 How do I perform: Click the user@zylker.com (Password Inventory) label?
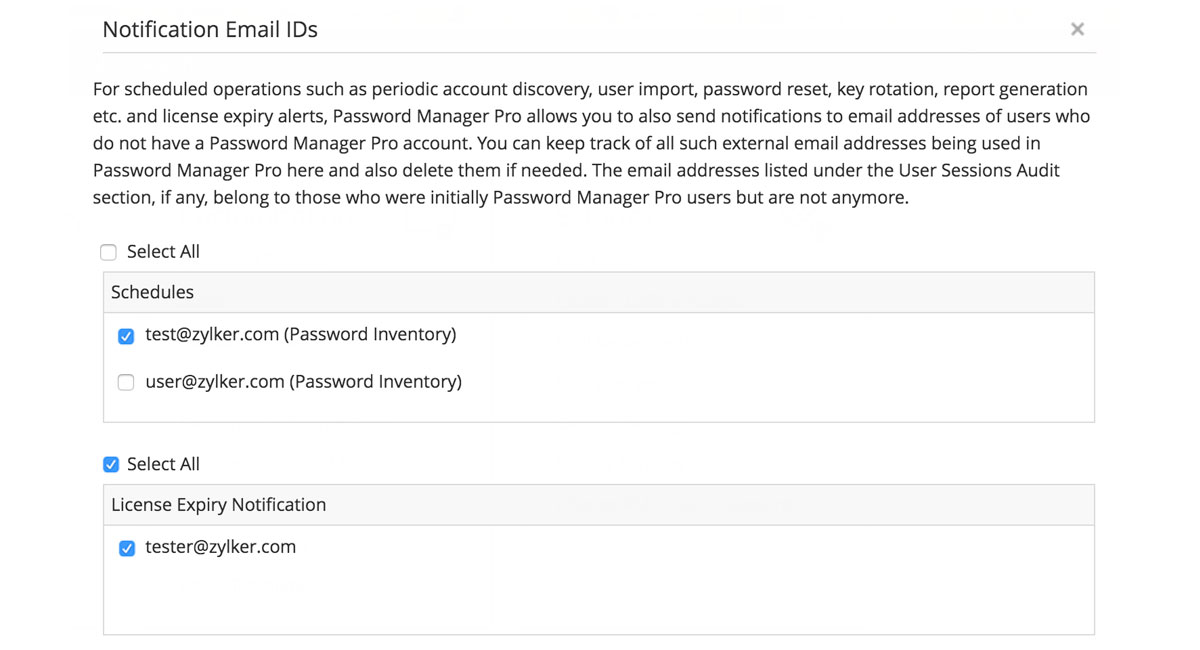click(x=303, y=381)
